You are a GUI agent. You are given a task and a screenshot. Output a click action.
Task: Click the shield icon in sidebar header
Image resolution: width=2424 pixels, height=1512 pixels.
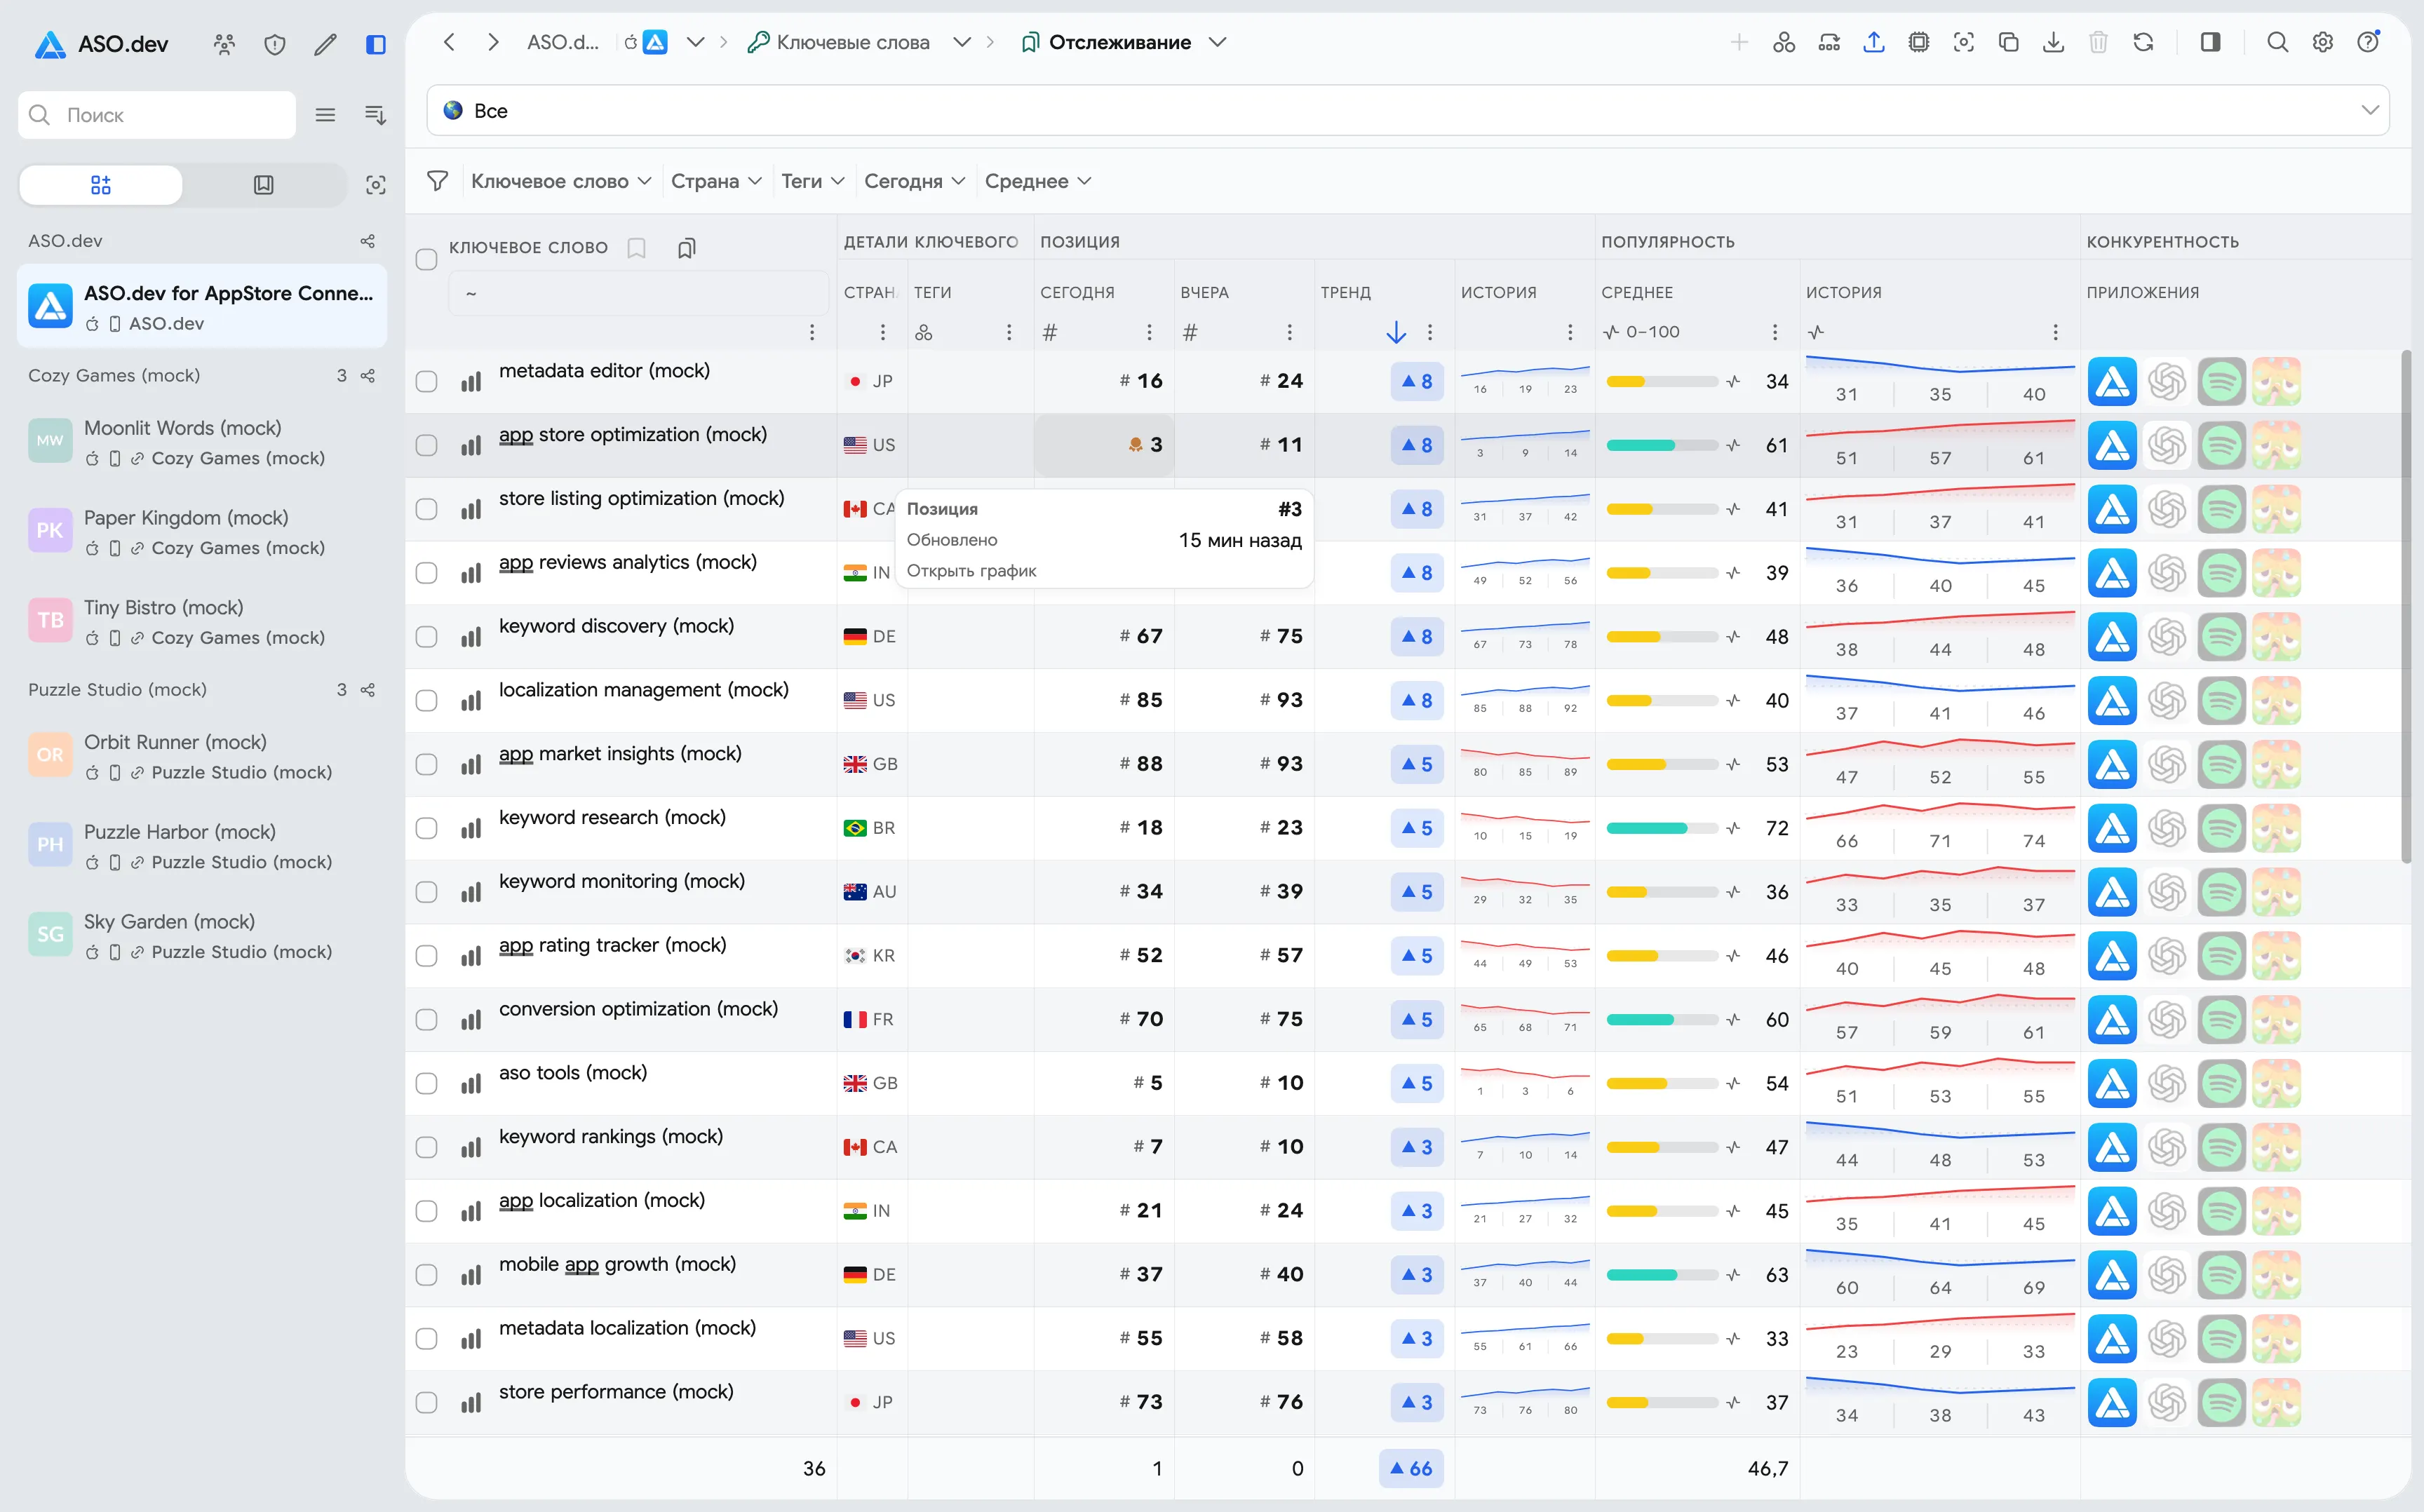[275, 44]
